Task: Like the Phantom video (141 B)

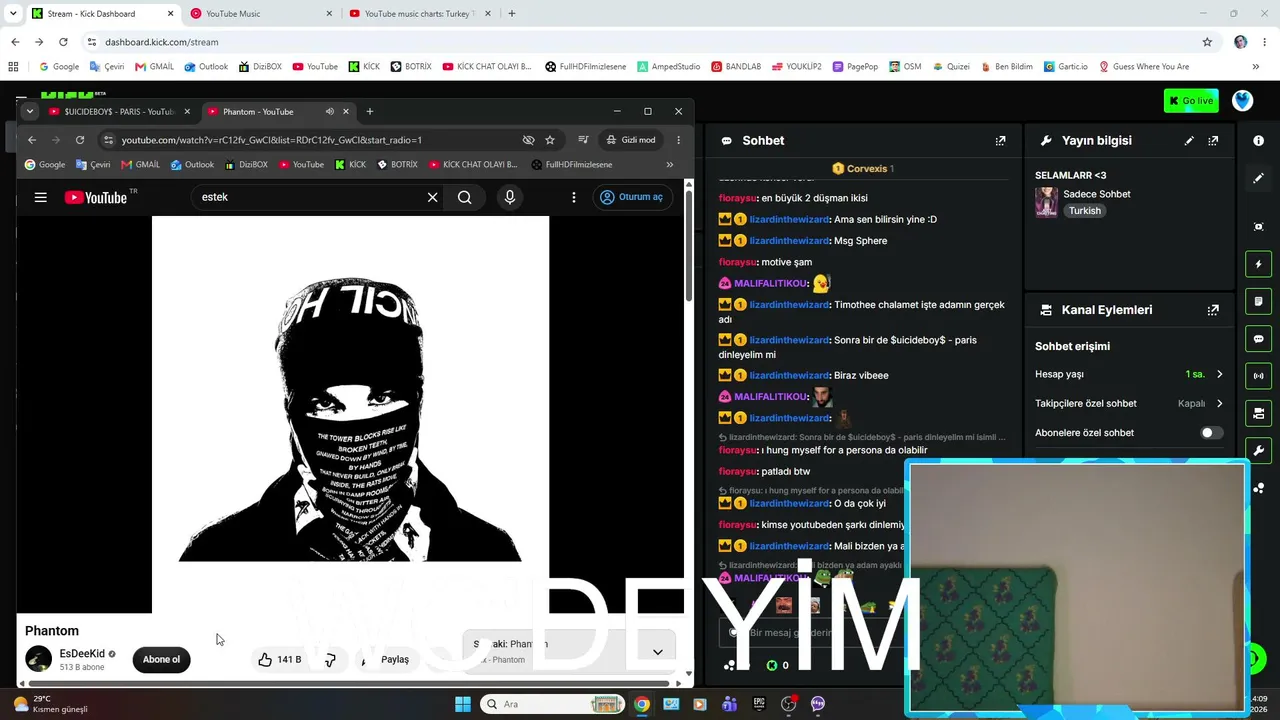Action: (279, 659)
